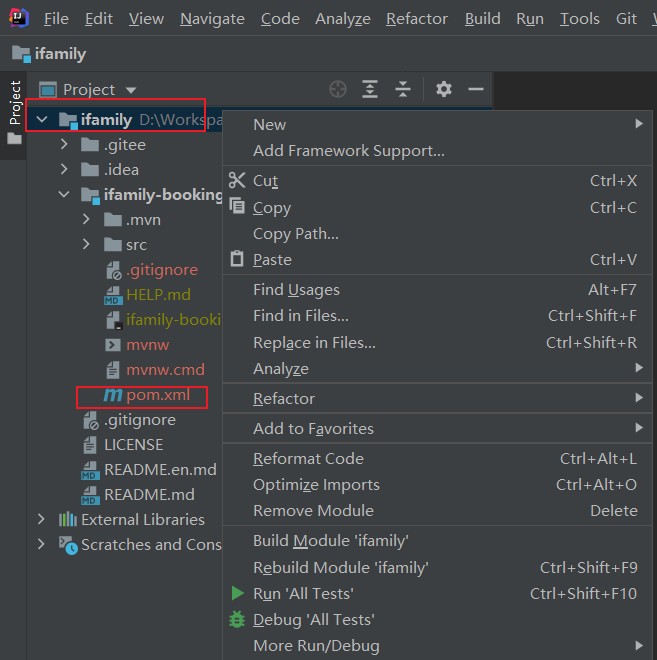This screenshot has height=660, width=657.
Task: Expand the src folder
Action: tap(86, 244)
